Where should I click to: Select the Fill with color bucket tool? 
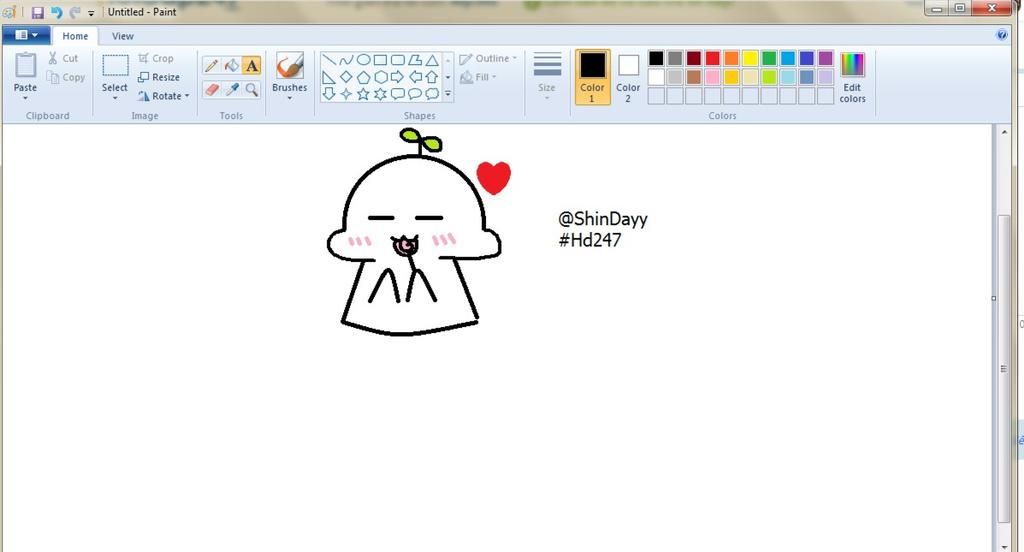coord(231,66)
